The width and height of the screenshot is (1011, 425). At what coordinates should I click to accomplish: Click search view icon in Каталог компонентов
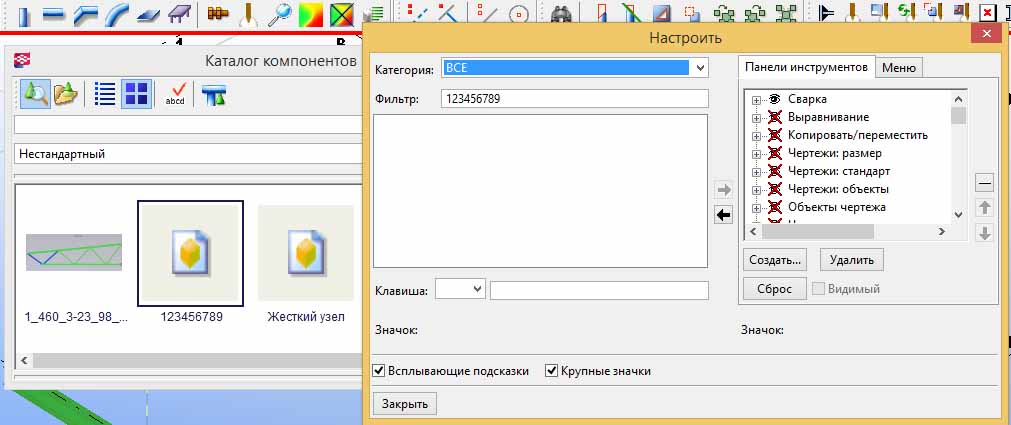tap(35, 94)
